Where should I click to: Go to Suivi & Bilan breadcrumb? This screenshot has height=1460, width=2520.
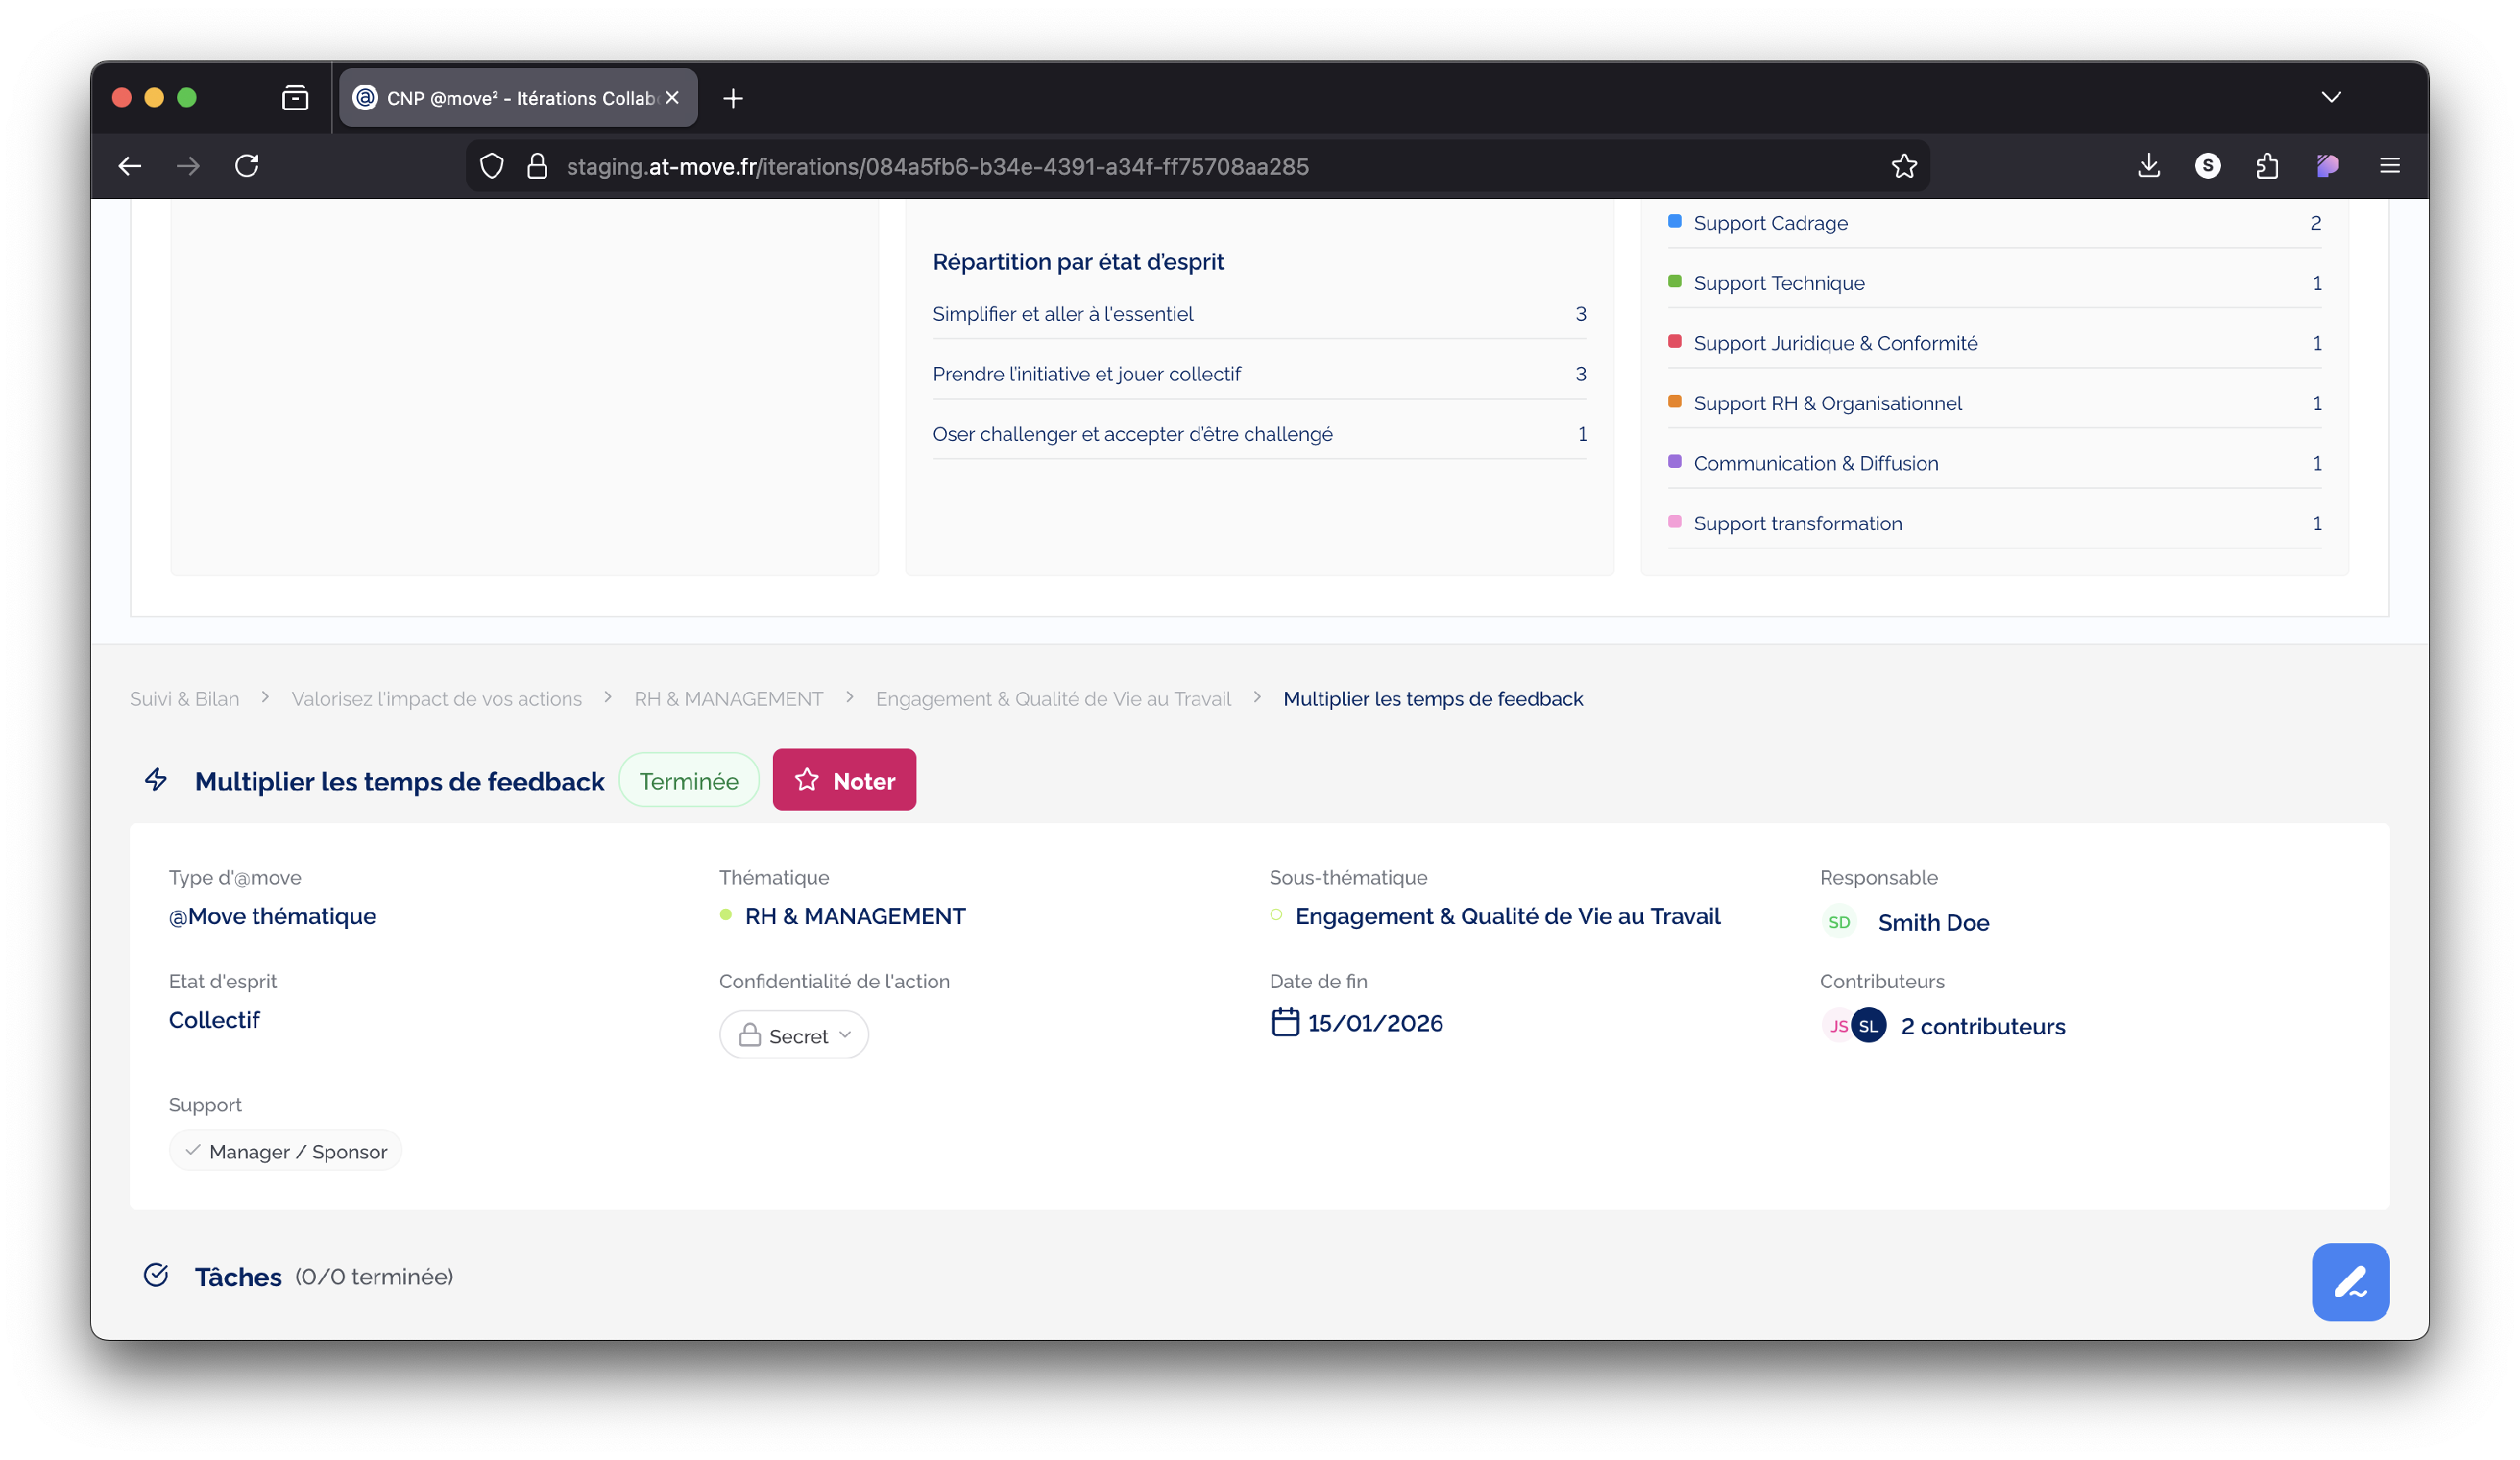point(184,699)
